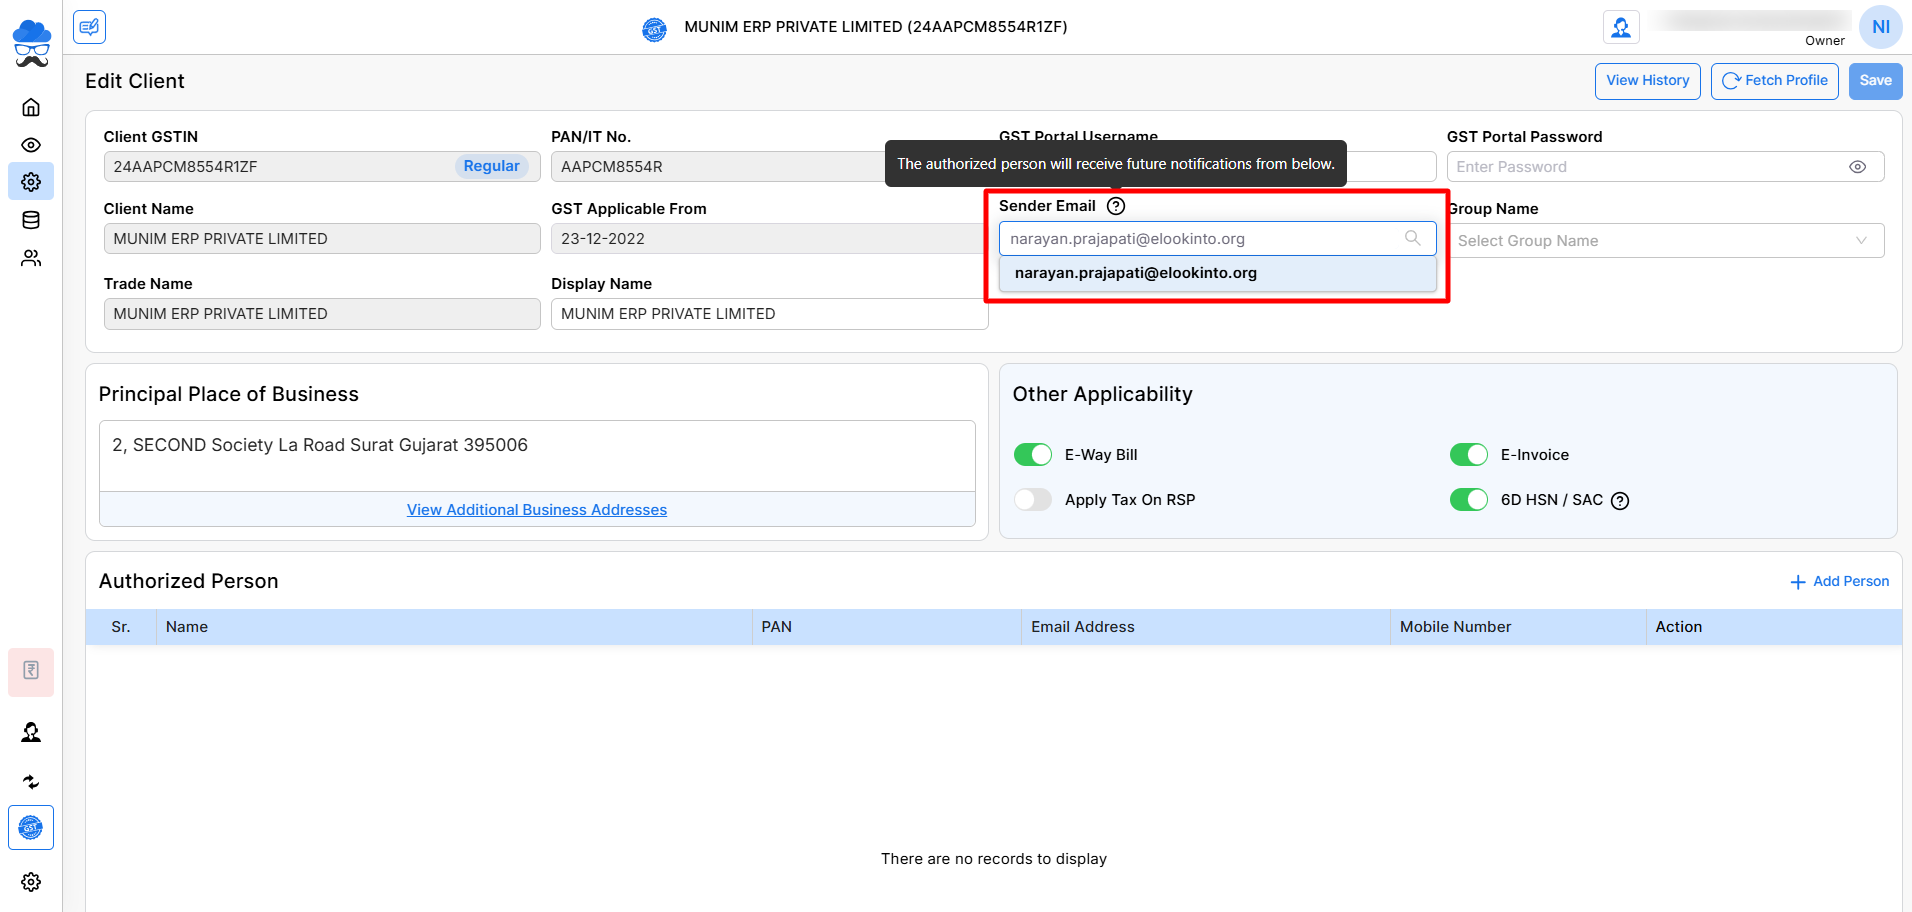Save the client changes

pyautogui.click(x=1875, y=81)
